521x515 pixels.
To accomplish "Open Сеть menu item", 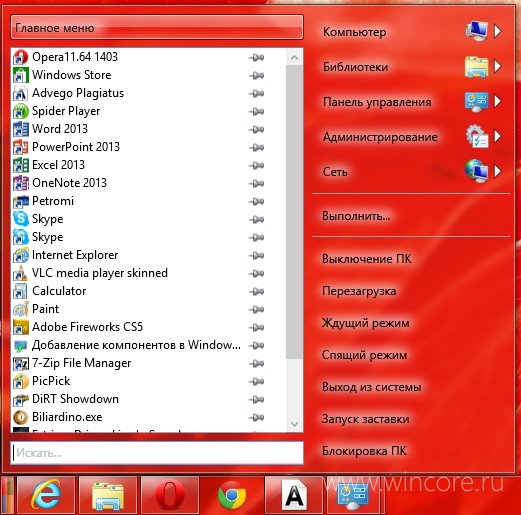I will click(x=335, y=172).
